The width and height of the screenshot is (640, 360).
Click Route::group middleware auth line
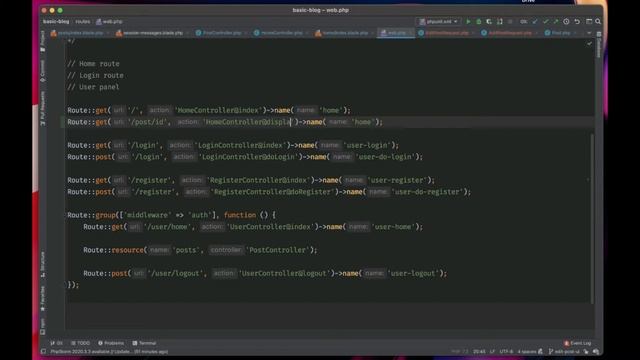[171, 215]
